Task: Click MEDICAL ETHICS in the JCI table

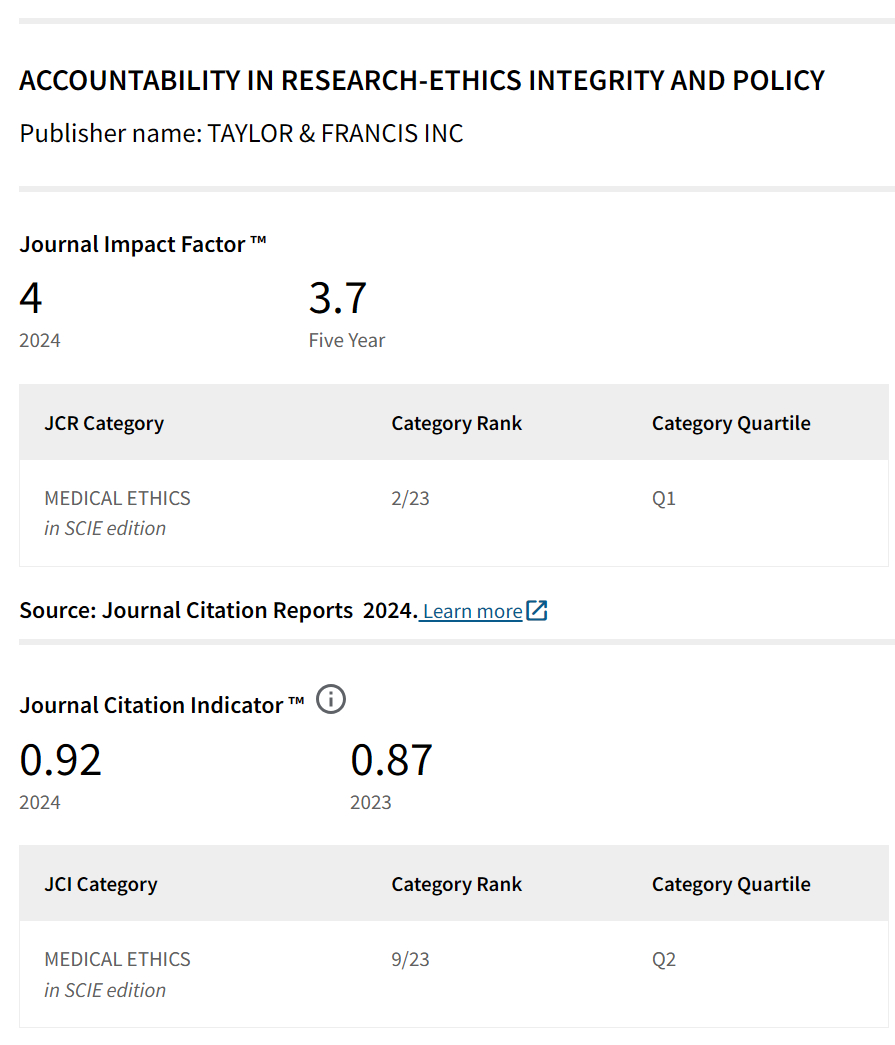Action: tap(117, 959)
